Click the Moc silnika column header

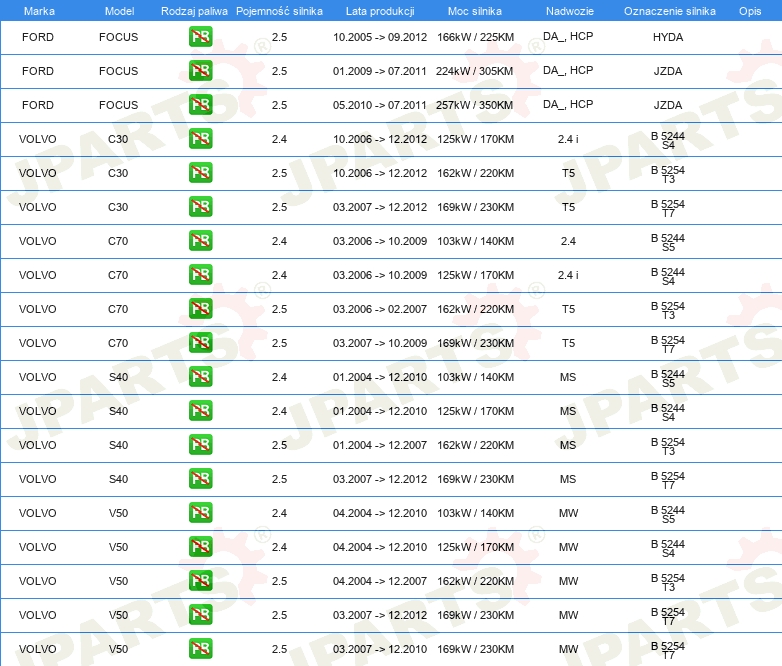pyautogui.click(x=475, y=11)
